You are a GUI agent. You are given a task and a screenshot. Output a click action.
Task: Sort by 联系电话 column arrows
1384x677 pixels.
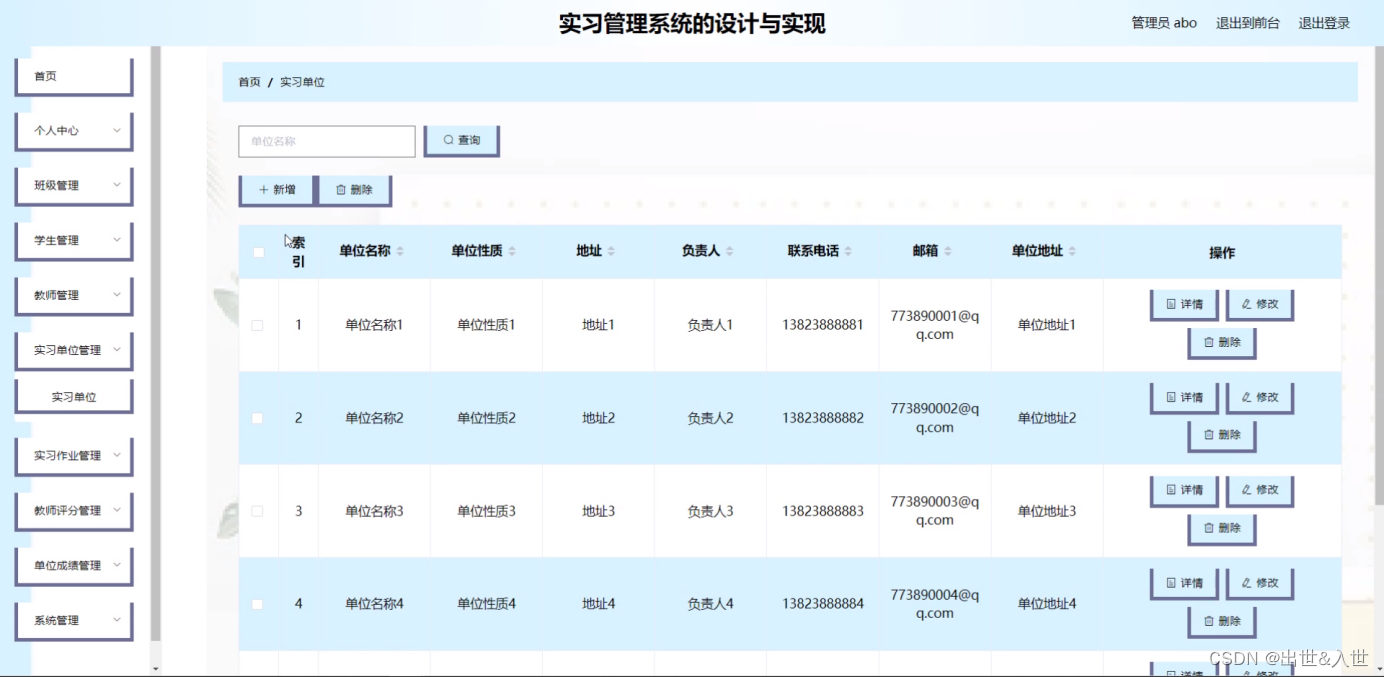click(849, 252)
